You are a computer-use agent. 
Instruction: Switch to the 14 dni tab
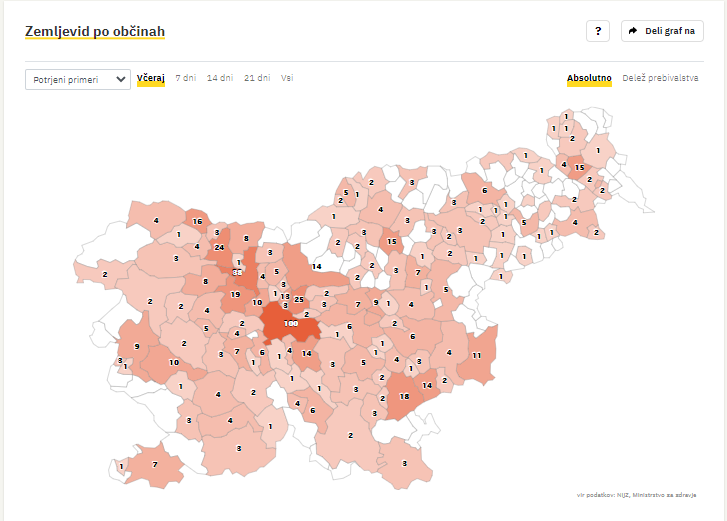[x=220, y=78]
